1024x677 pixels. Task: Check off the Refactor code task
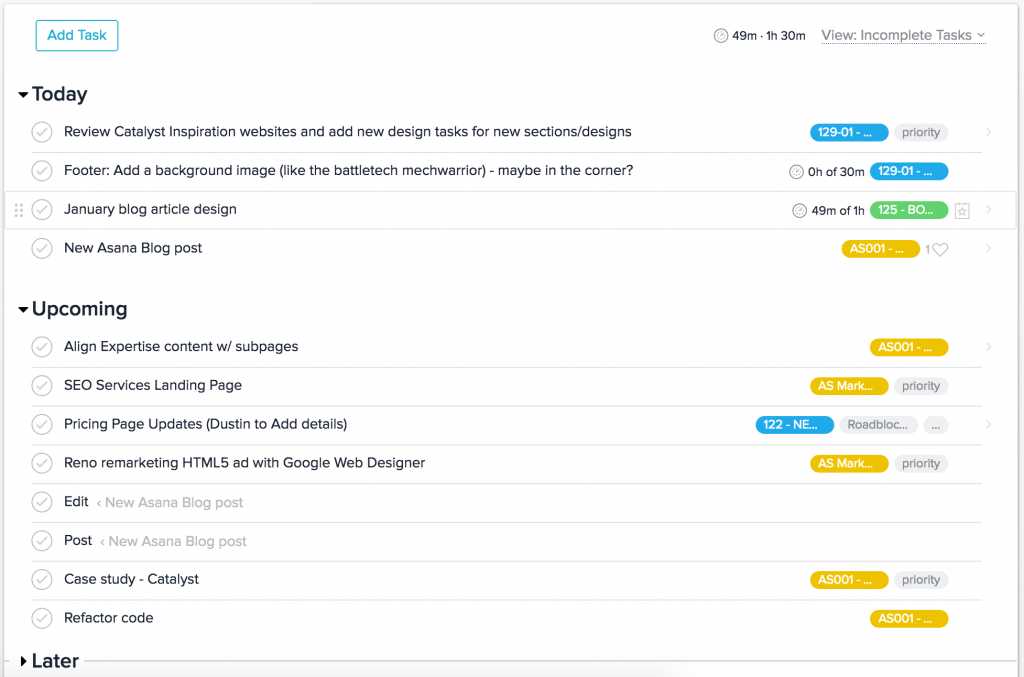tap(41, 618)
